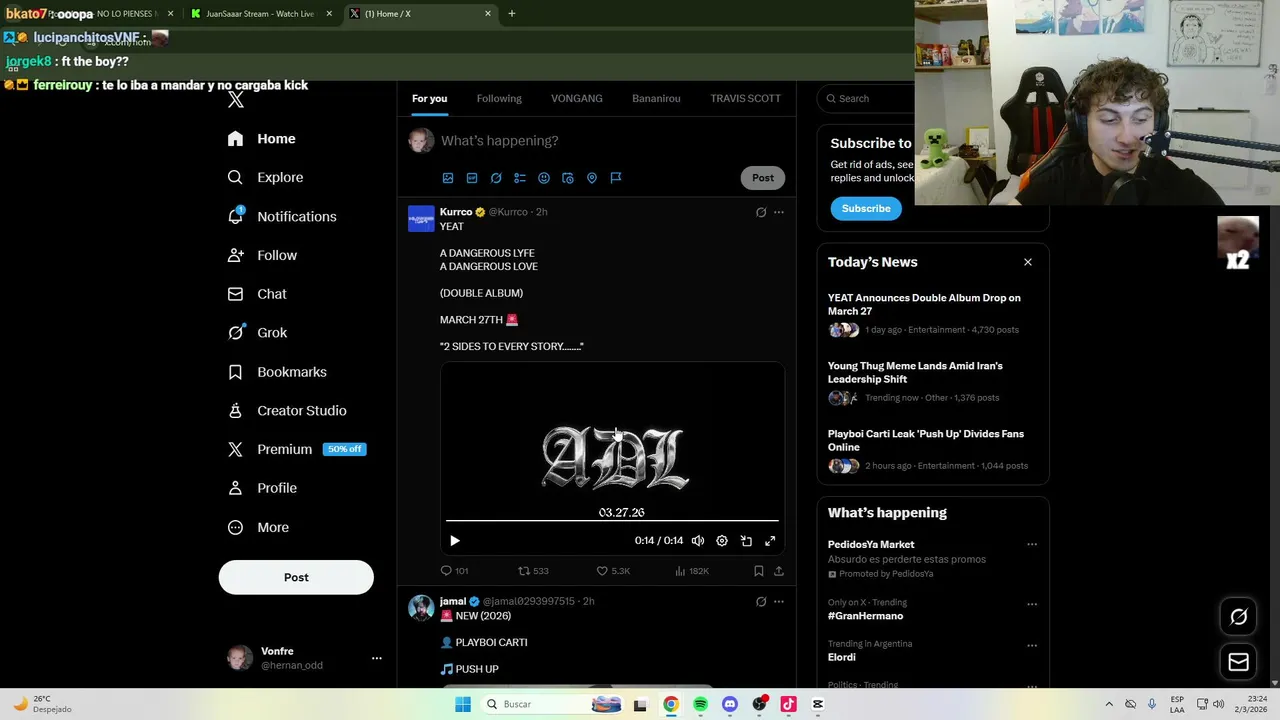1280x720 pixels.
Task: Open the Follow sidebar item
Action: point(262,255)
